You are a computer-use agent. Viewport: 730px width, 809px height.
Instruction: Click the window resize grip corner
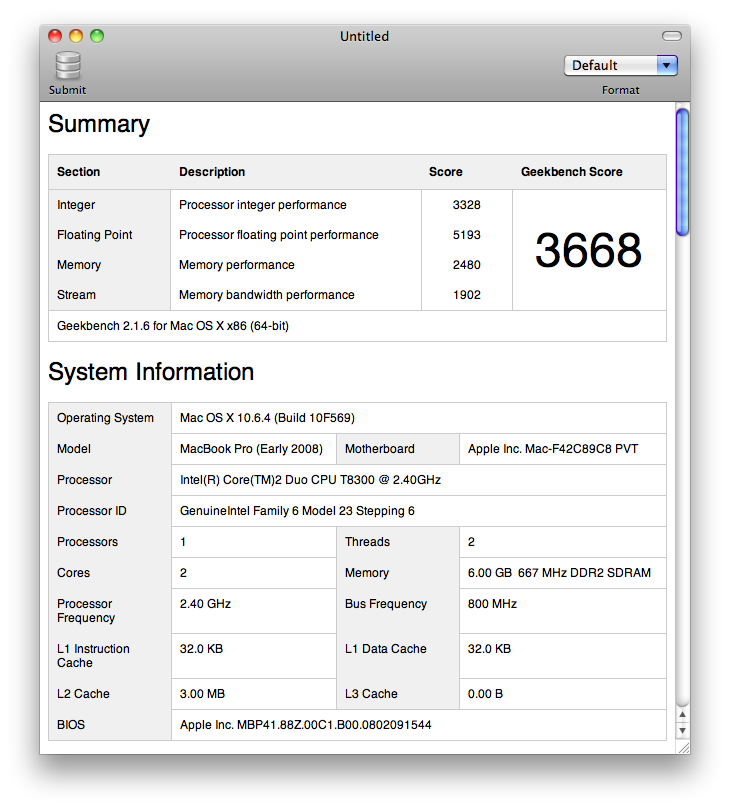click(x=683, y=748)
